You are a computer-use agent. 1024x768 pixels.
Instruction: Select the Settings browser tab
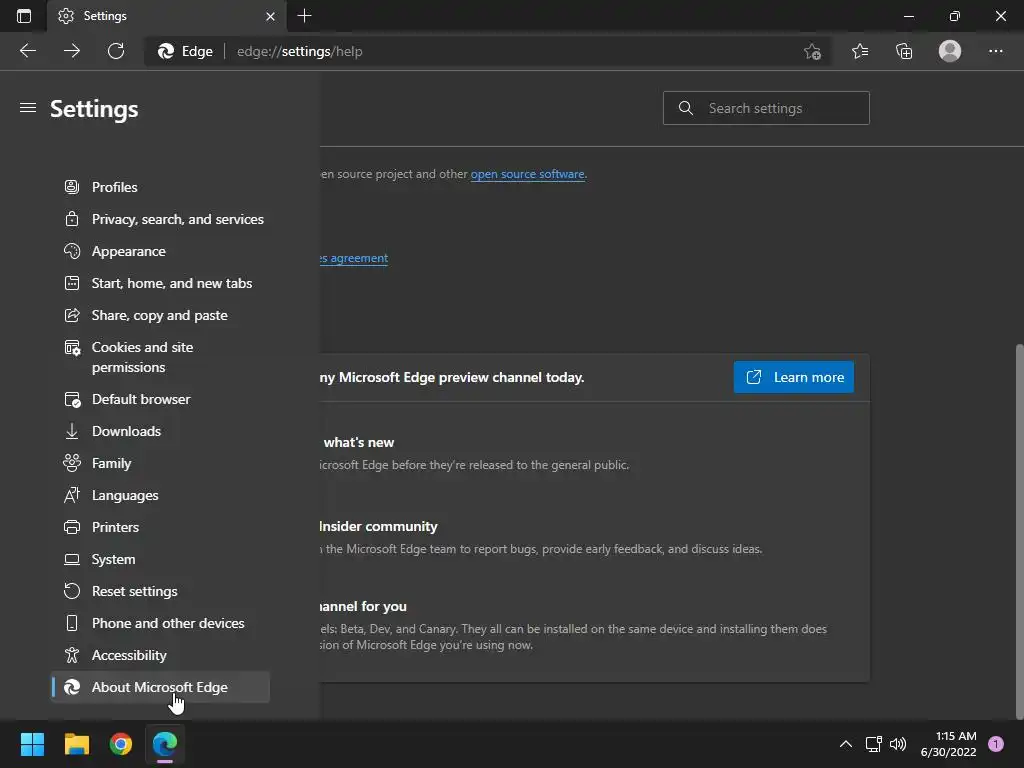(x=167, y=16)
